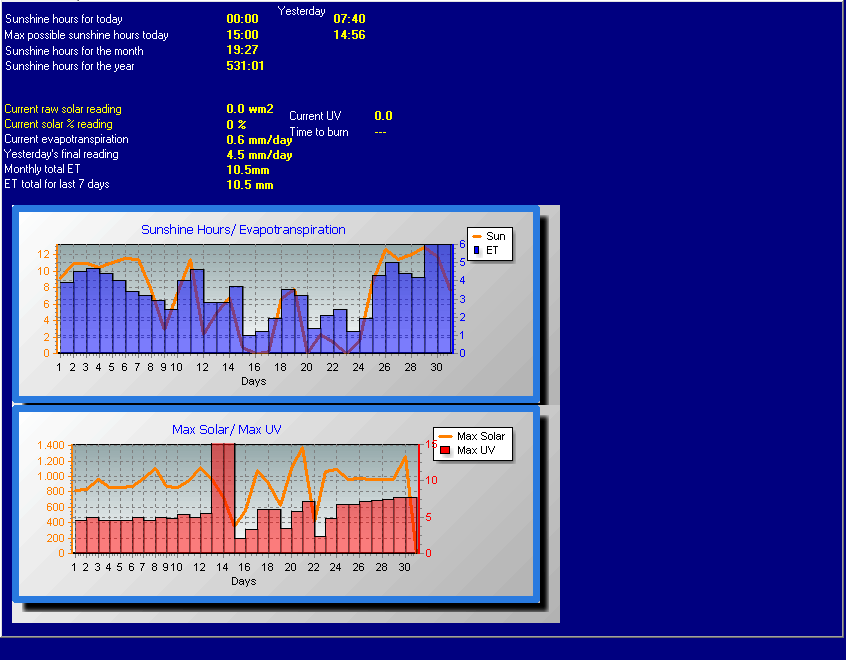Select the Time to burn dashes value
The image size is (846, 660).
[380, 132]
